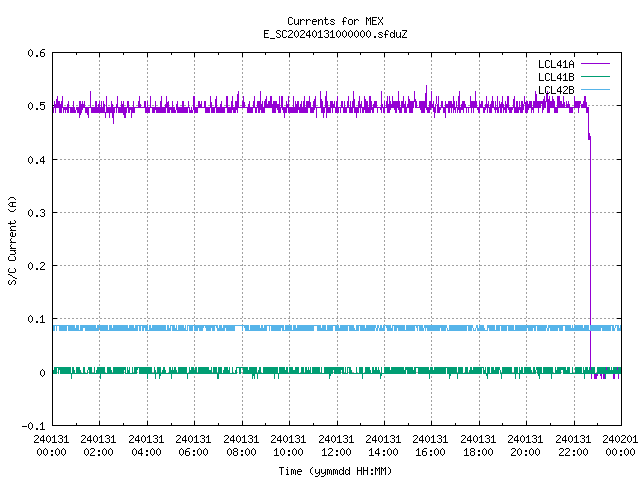Viewport: 640px width, 480px height.
Task: Click the blue LCL42B legend line sample
Action: [595, 89]
